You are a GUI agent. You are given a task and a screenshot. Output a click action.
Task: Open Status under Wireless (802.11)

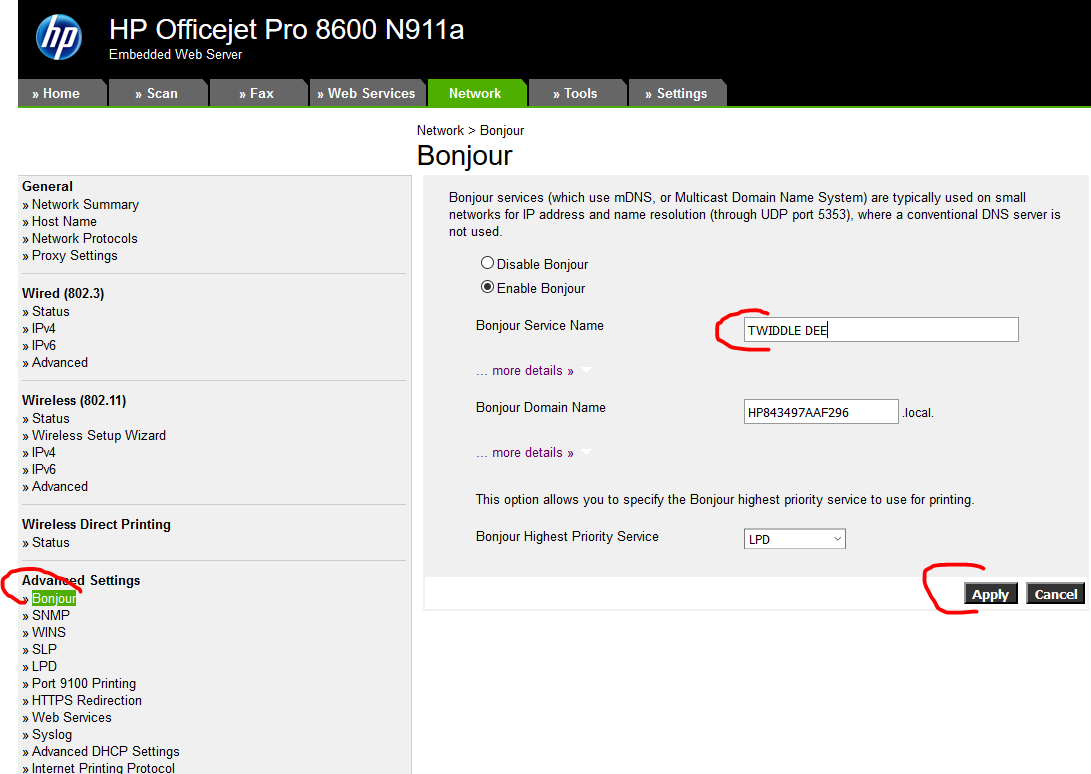tap(51, 418)
